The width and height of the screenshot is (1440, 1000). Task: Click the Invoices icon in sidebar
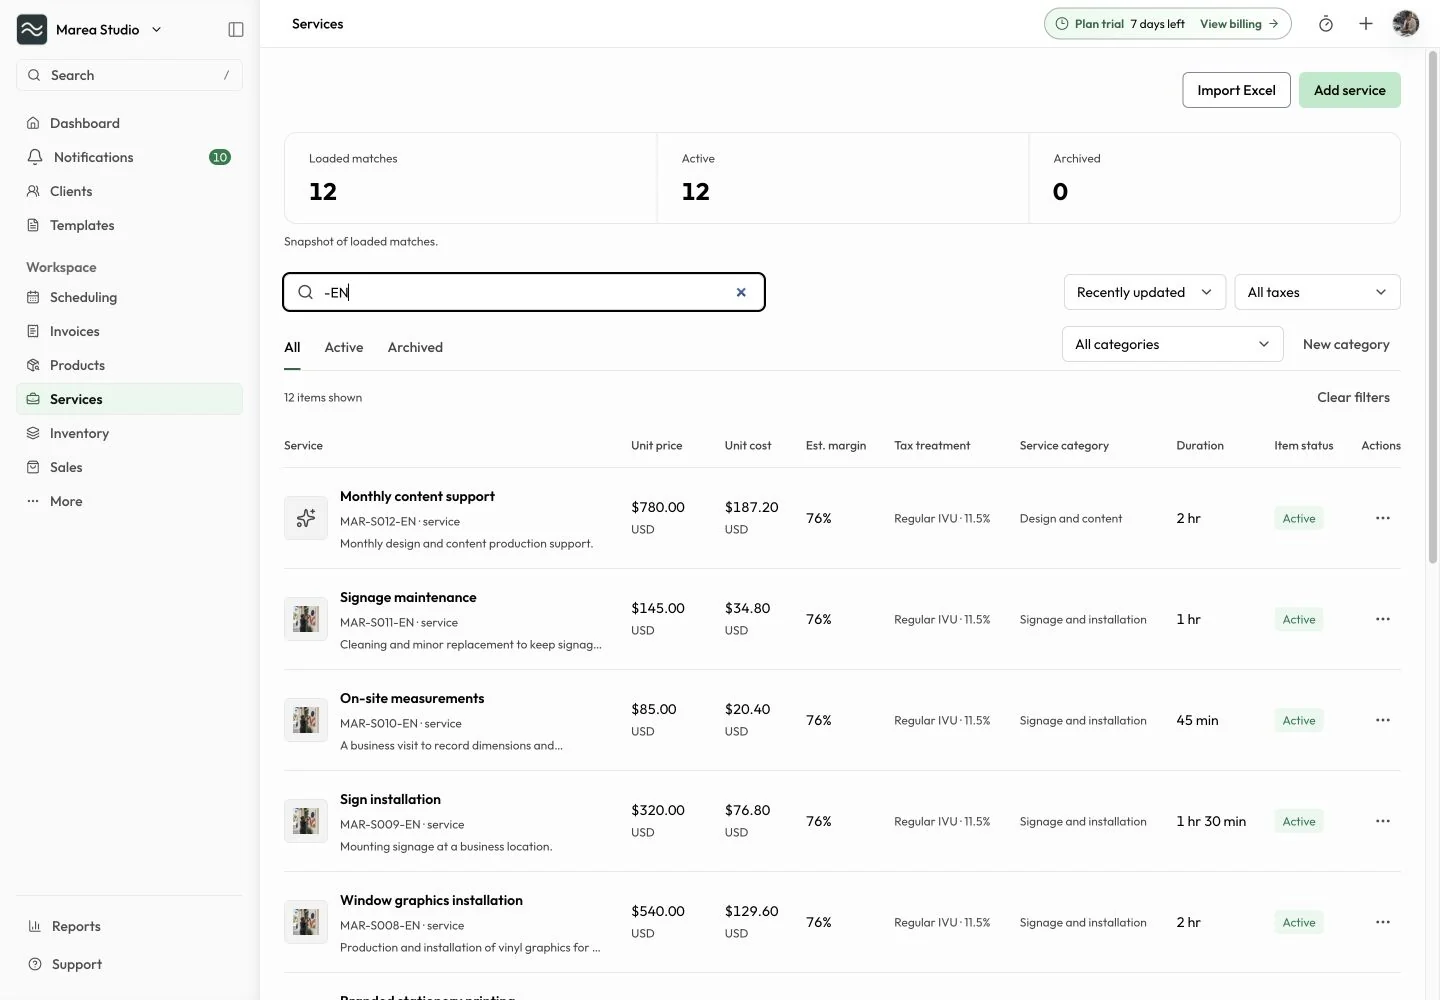(33, 331)
